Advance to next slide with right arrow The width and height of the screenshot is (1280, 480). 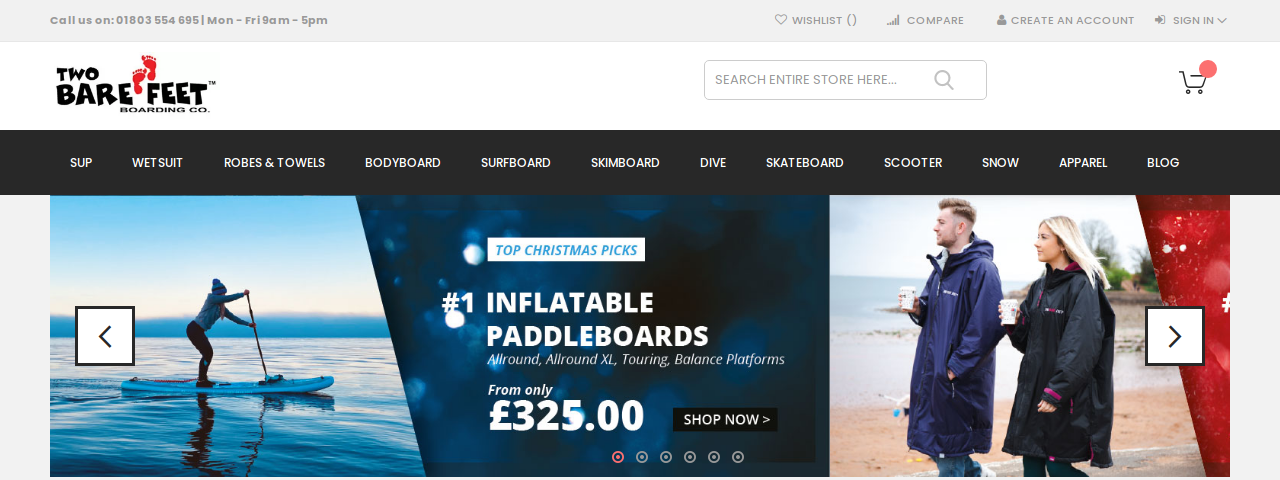[1175, 336]
